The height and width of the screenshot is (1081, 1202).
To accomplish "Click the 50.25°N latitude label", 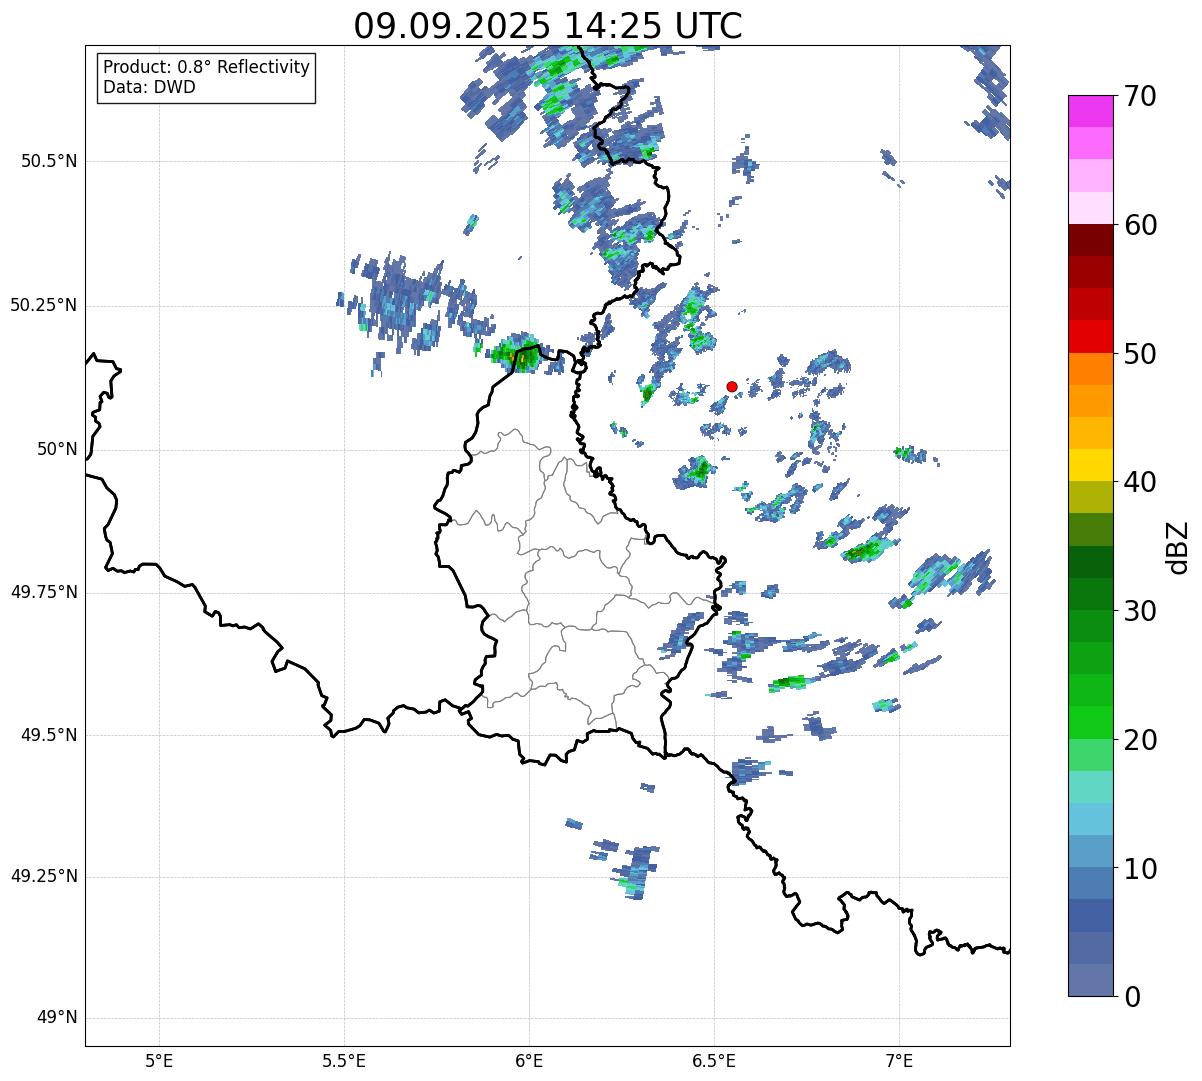I will tap(44, 305).
